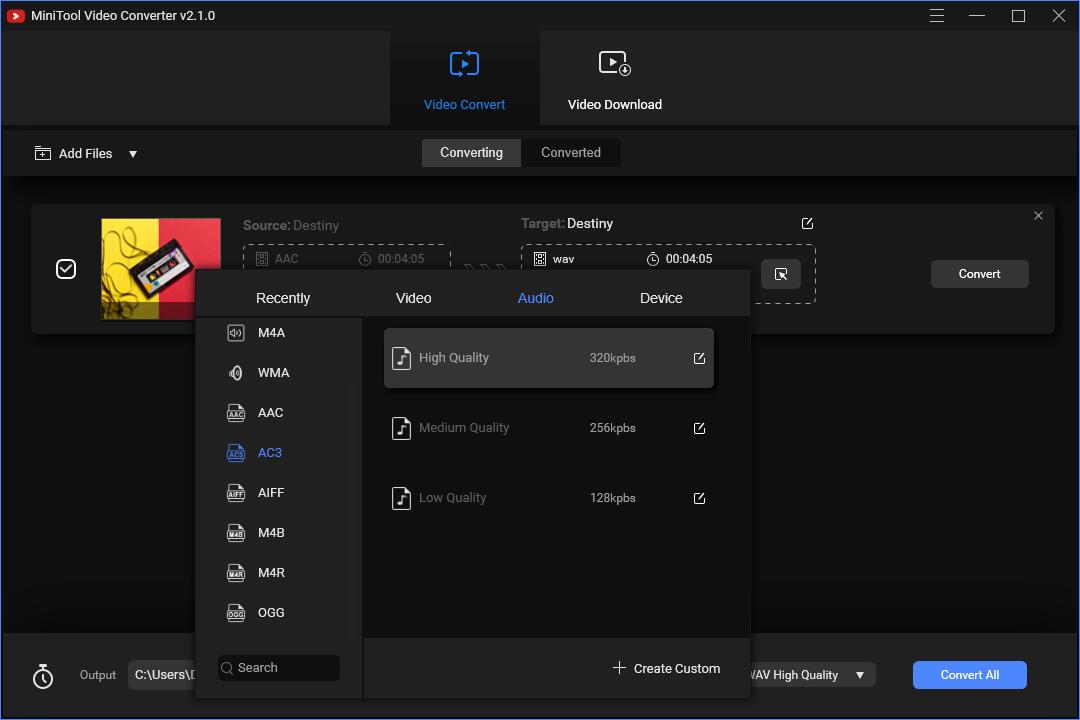Click the 256kbps bitrate text
1080x720 pixels.
pos(612,428)
